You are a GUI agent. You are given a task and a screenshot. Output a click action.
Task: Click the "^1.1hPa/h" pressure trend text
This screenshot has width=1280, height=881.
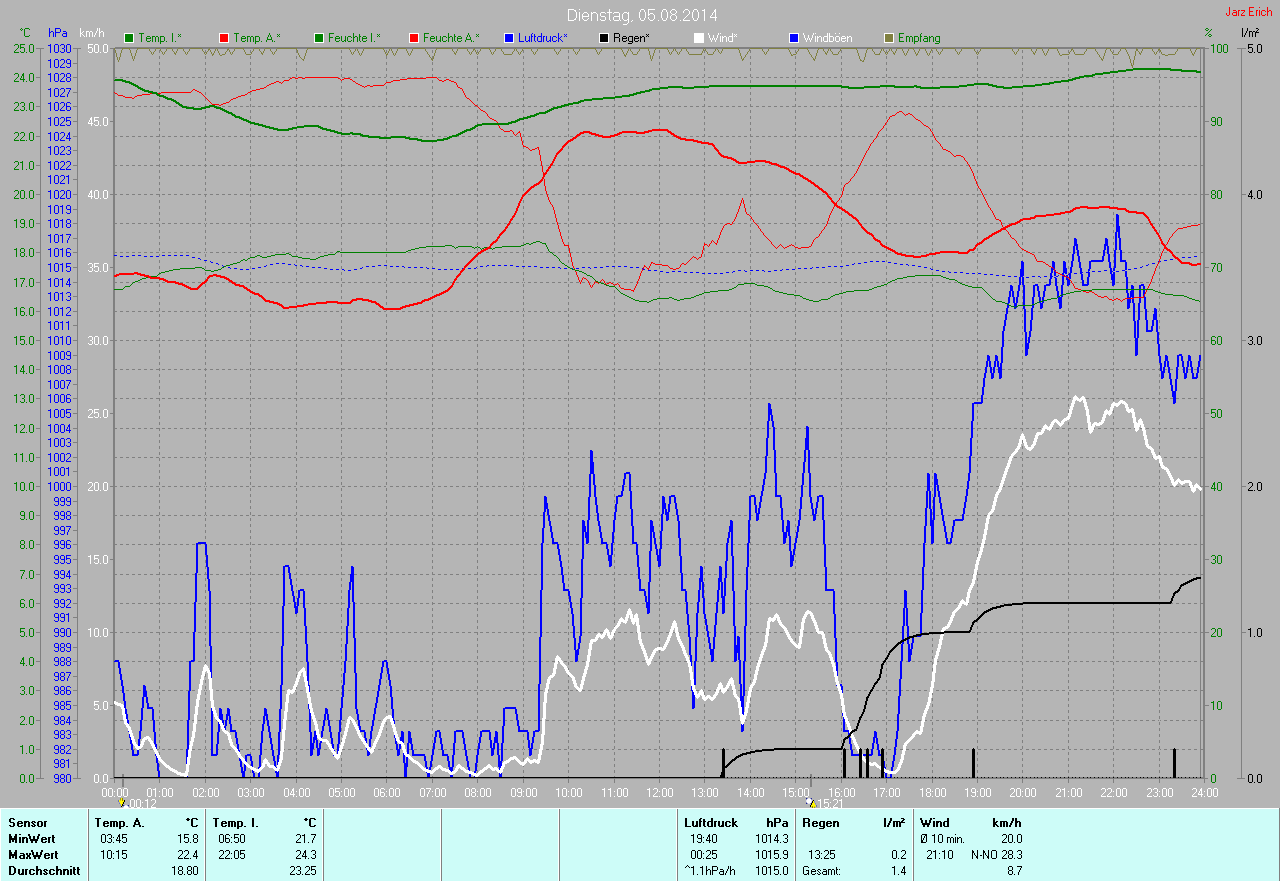click(711, 871)
